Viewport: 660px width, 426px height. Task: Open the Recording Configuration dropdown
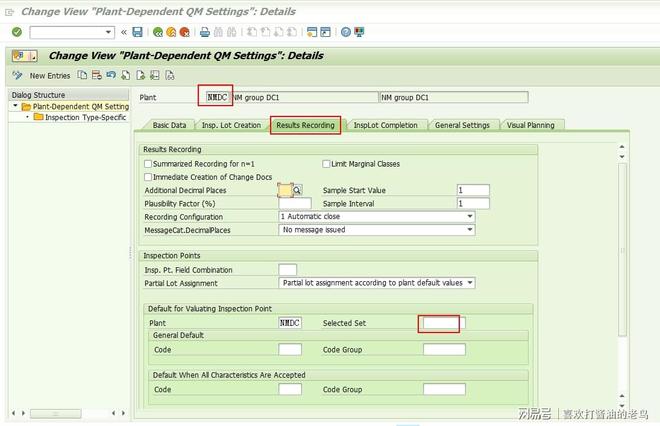tap(470, 216)
